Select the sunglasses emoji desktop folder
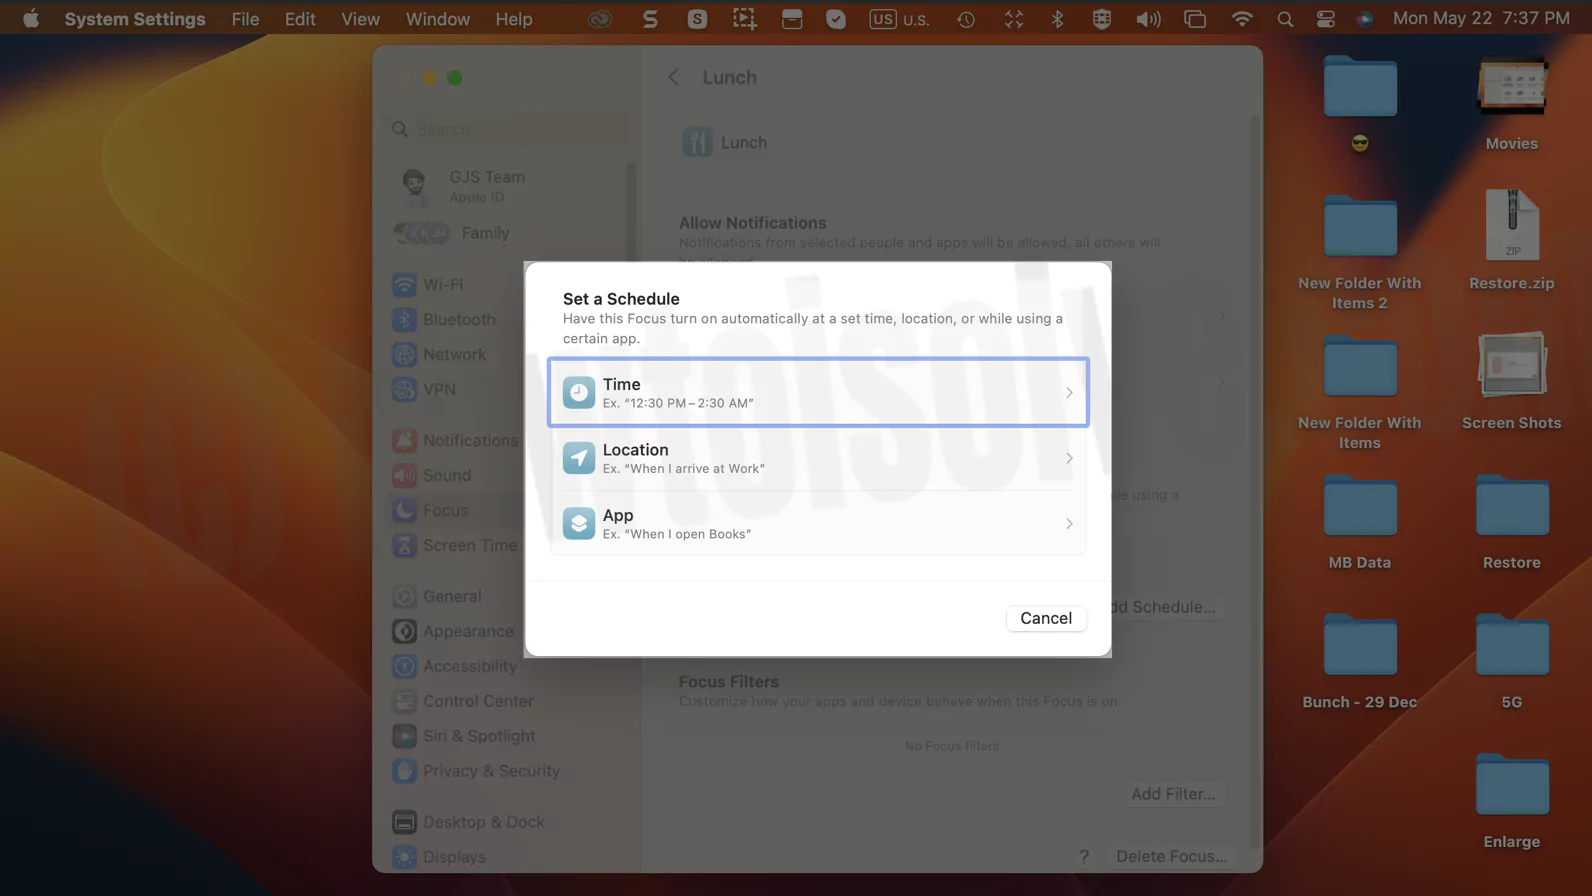Screen dimensions: 1592x896 point(1360,103)
